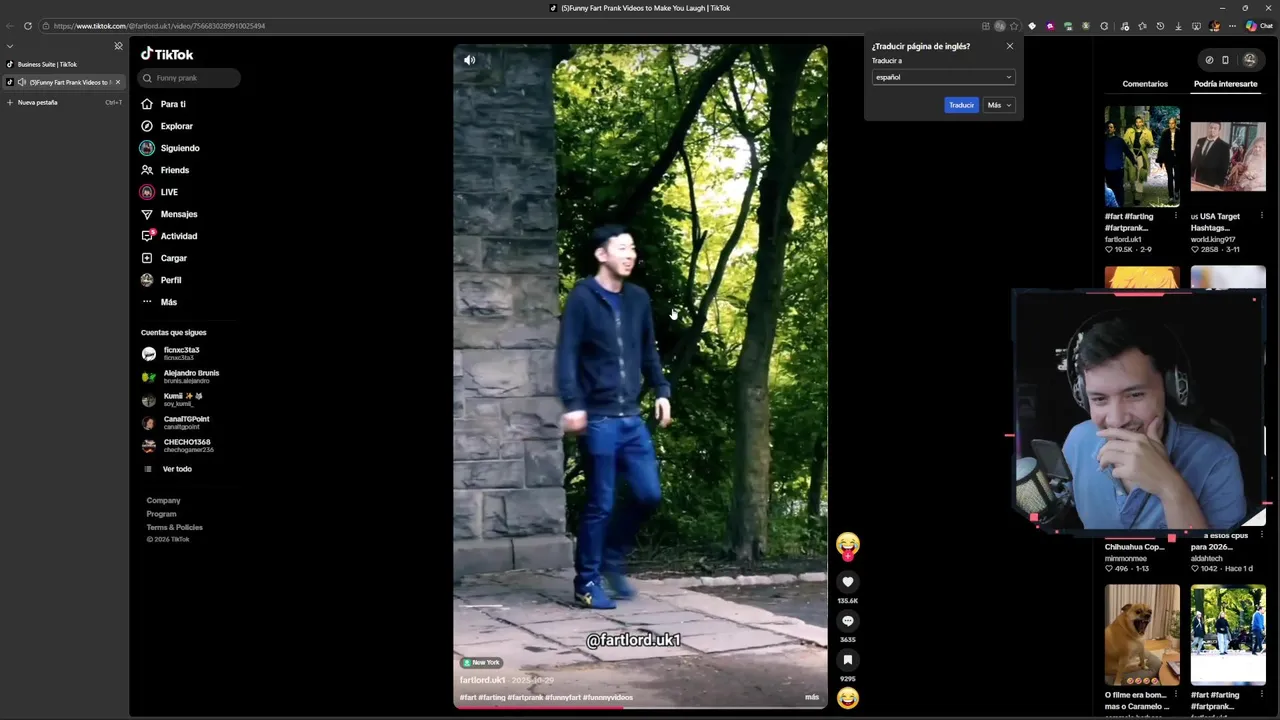The height and width of the screenshot is (720, 1280).
Task: Click the browser profile avatar in toolbar
Action: [1215, 26]
